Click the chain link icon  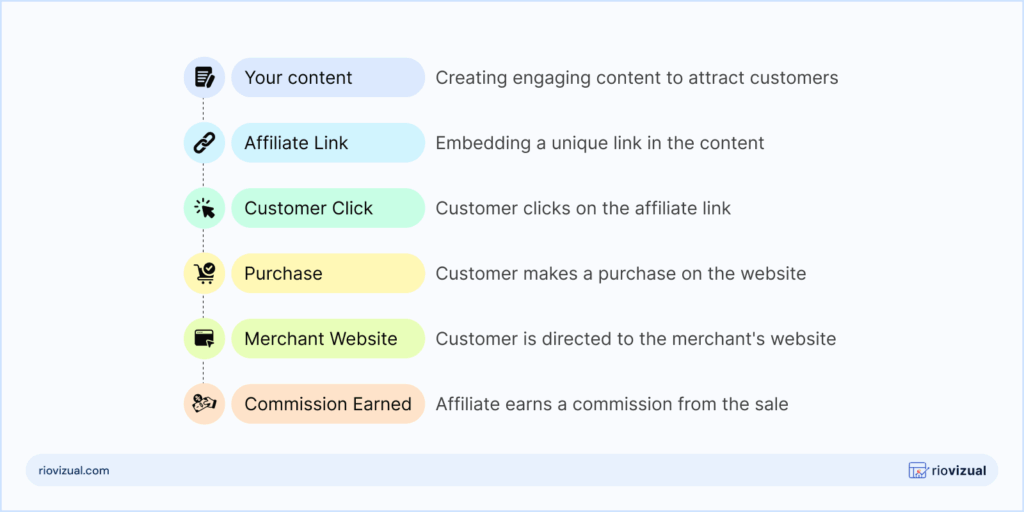[x=204, y=143]
